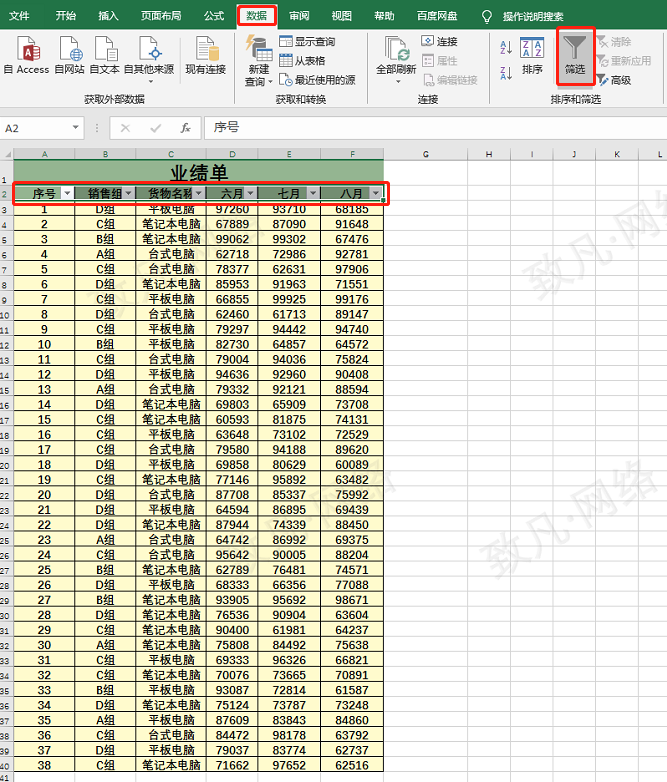Click cell with value 97906

(x=352, y=269)
